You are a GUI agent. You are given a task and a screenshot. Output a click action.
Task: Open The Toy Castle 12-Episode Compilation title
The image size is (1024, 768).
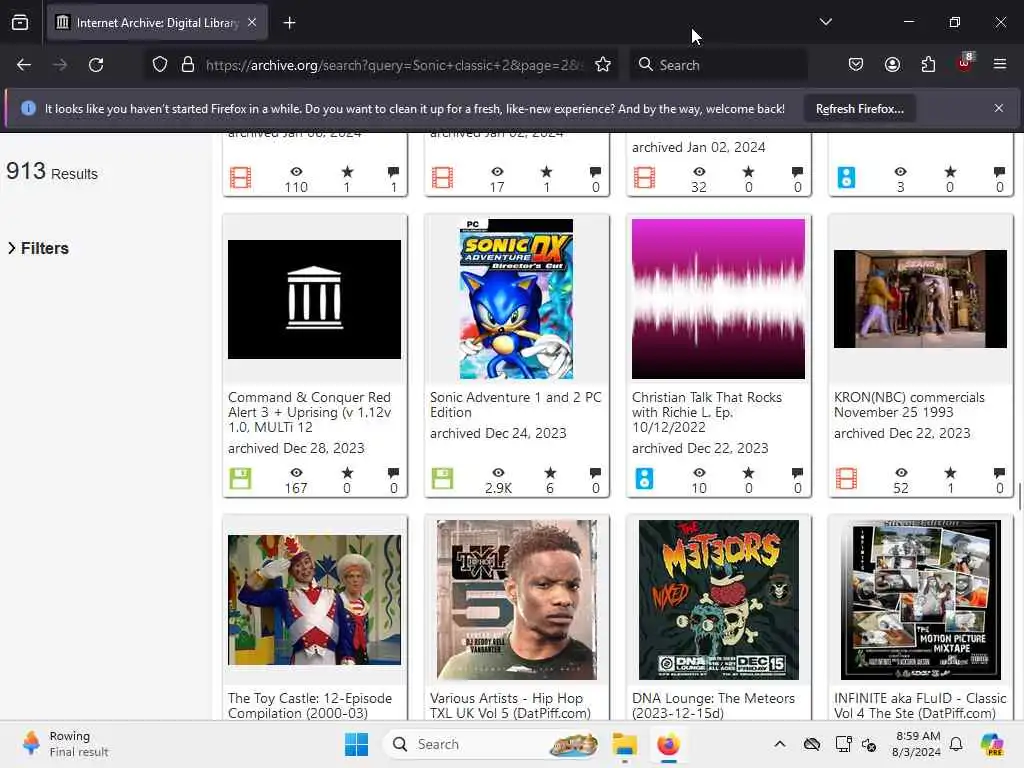(310, 706)
